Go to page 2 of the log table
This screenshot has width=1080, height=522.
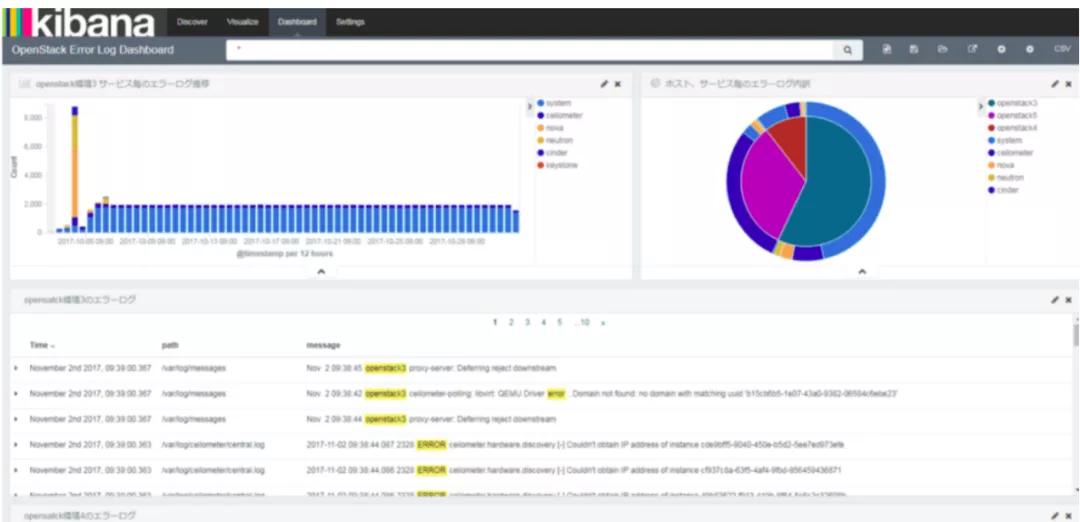point(510,322)
